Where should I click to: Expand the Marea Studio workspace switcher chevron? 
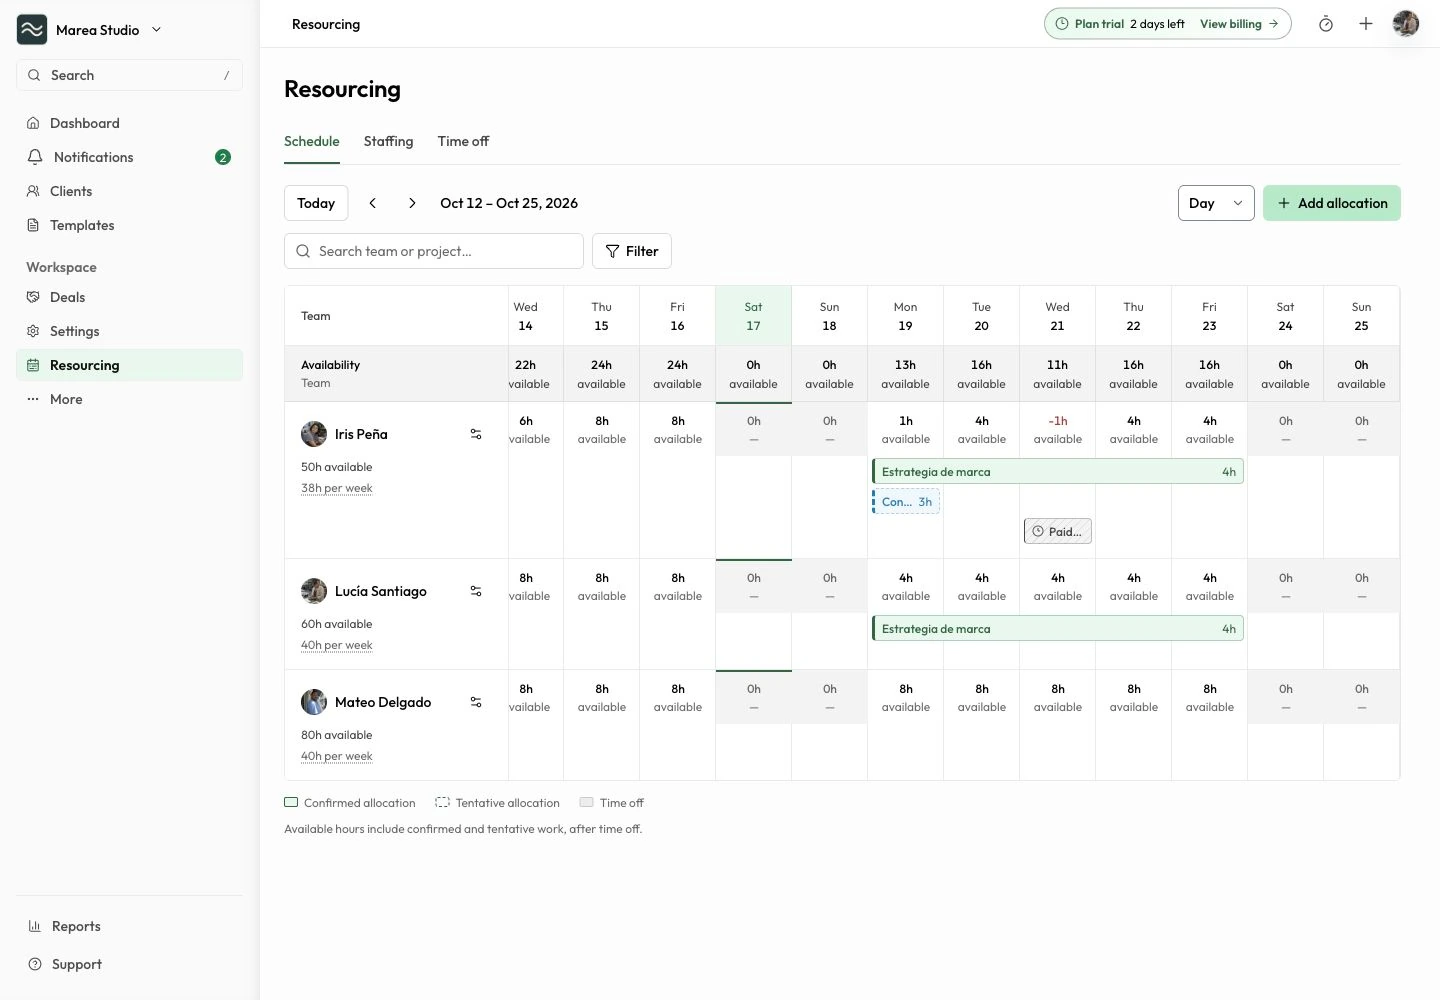[x=156, y=30]
